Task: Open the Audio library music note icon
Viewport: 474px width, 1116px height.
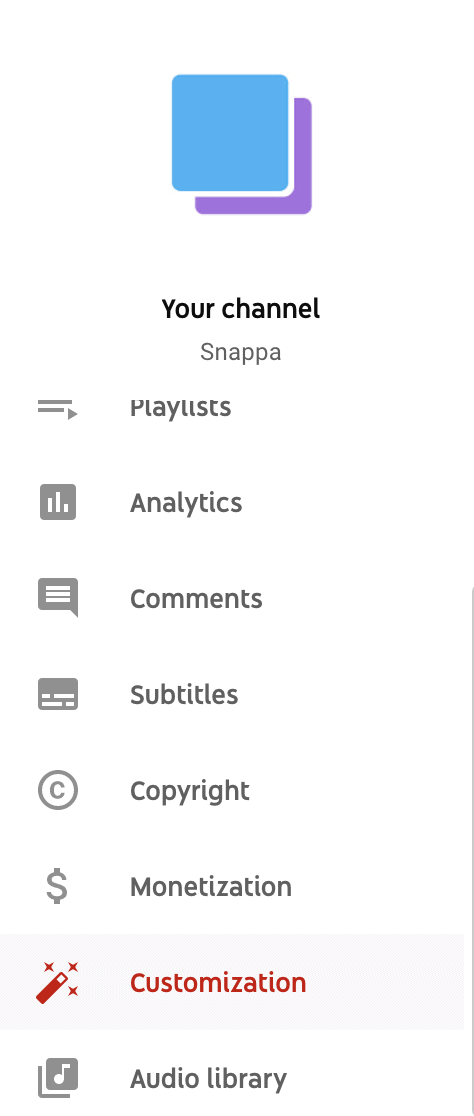Action: [58, 1078]
